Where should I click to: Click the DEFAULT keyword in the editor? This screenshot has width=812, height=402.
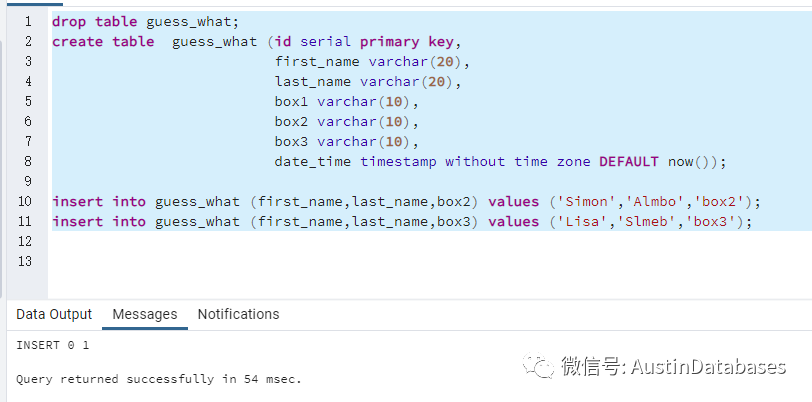pyautogui.click(x=628, y=161)
